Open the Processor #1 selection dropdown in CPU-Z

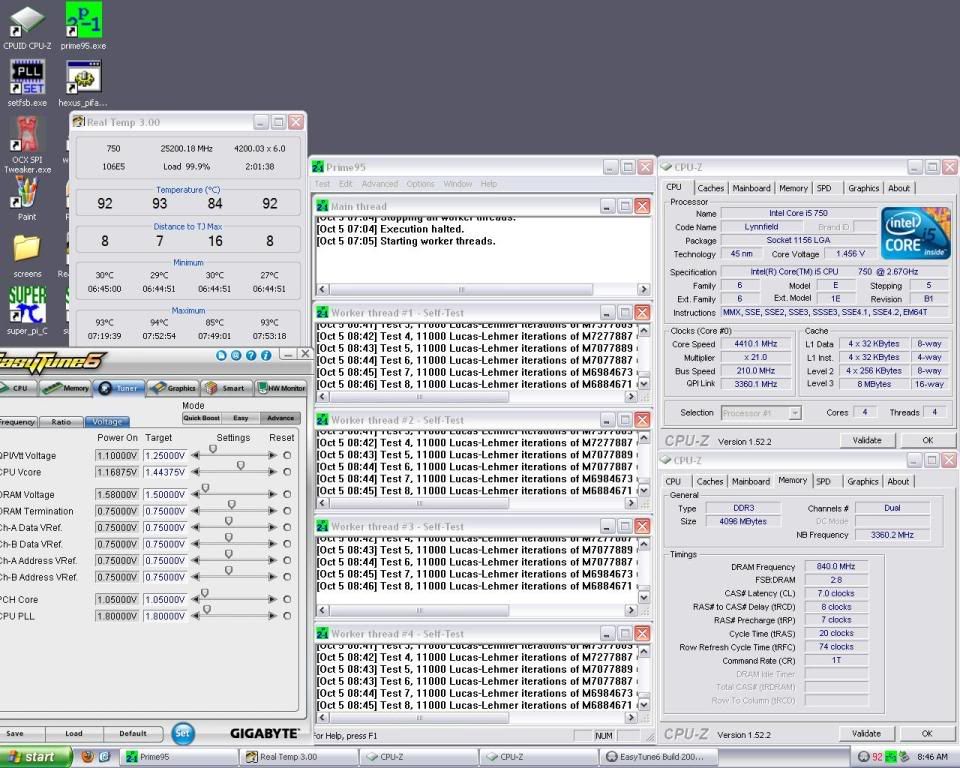[795, 413]
